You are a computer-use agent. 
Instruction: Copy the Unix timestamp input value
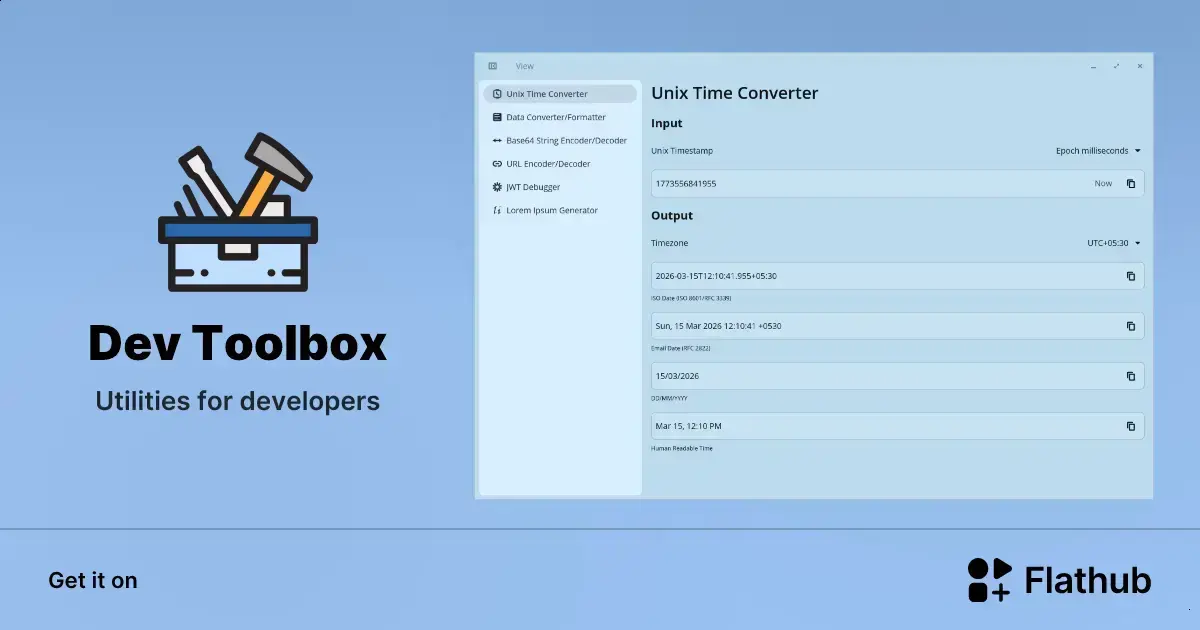pos(1131,184)
